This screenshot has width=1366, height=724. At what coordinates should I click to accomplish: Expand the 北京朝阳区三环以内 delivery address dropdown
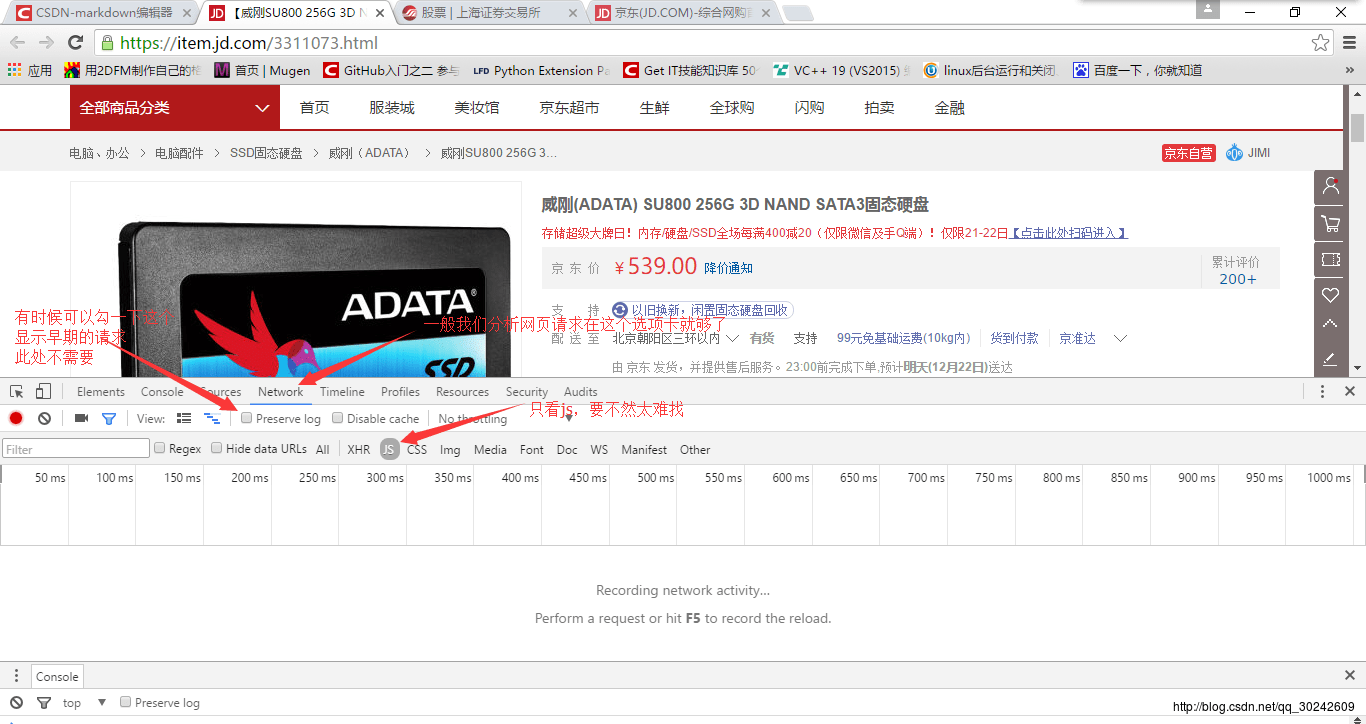(x=675, y=339)
